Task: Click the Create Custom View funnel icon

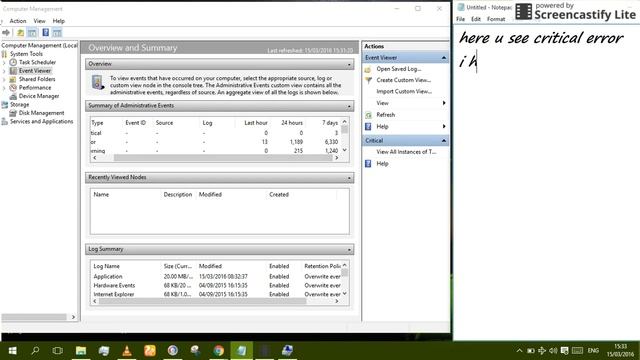Action: click(368, 80)
